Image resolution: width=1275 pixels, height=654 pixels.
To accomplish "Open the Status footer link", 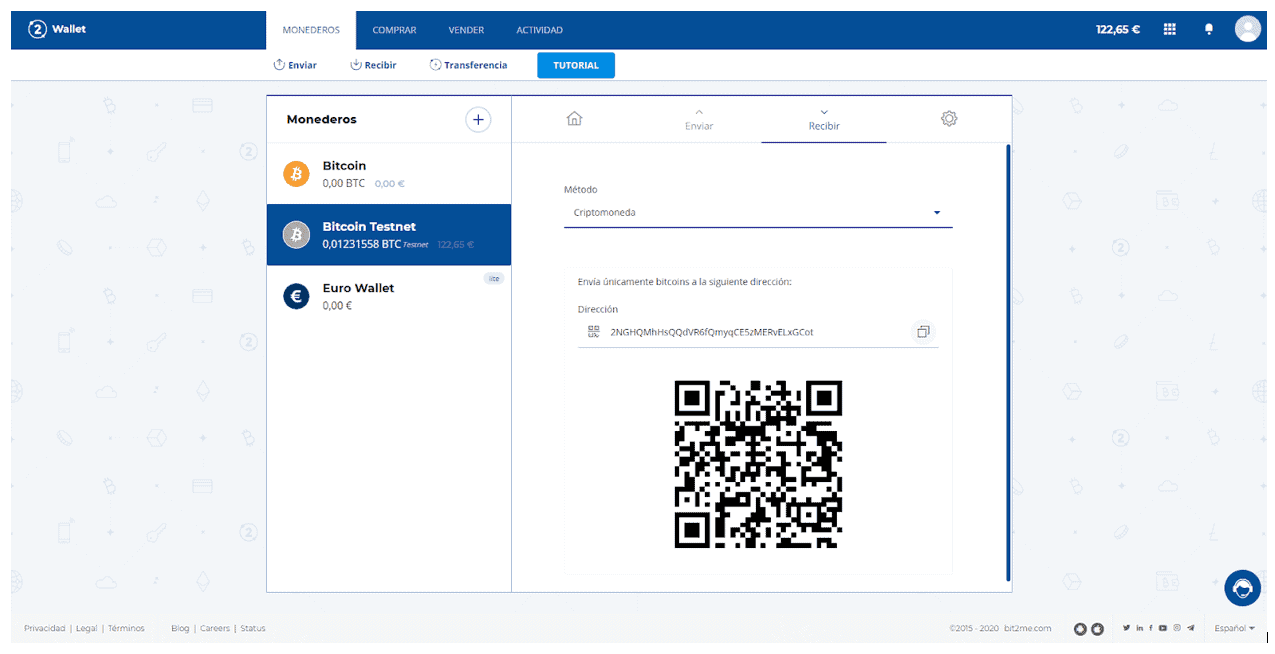I will [x=253, y=628].
